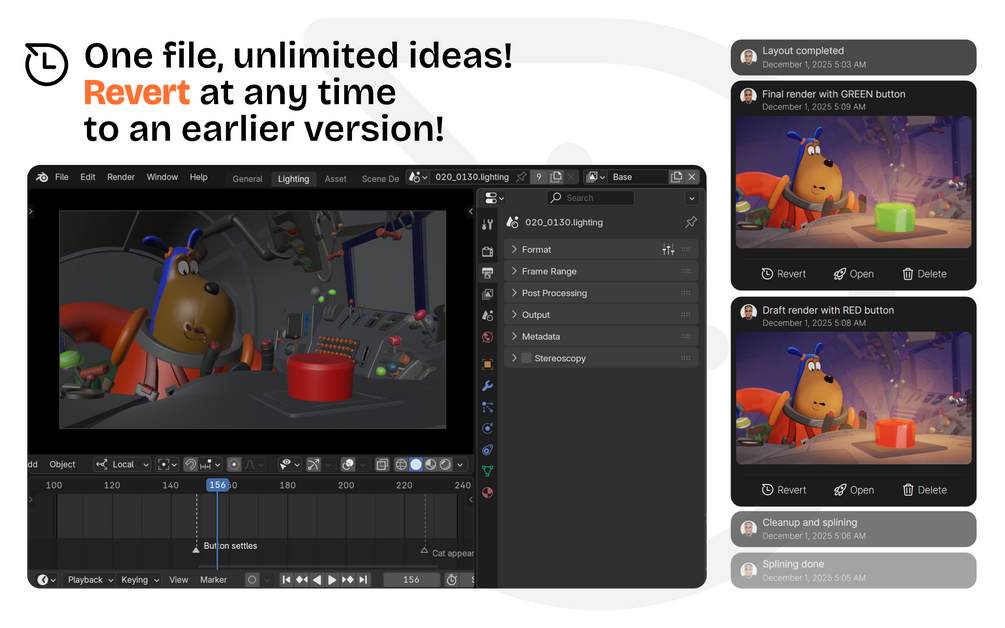The height and width of the screenshot is (628, 1005).
Task: Play animation in reverse
Action: coord(317,580)
